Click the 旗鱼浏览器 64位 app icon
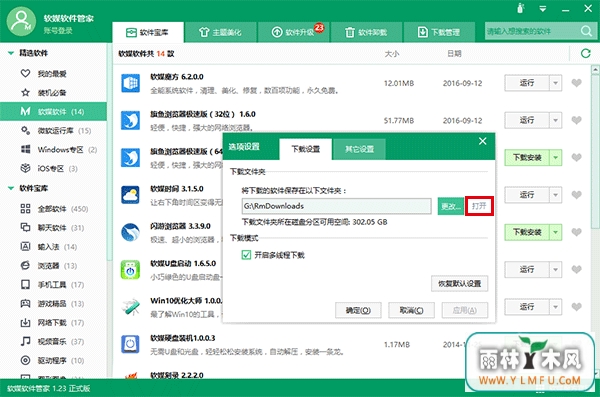Viewport: 600px width, 397px height. coord(130,158)
